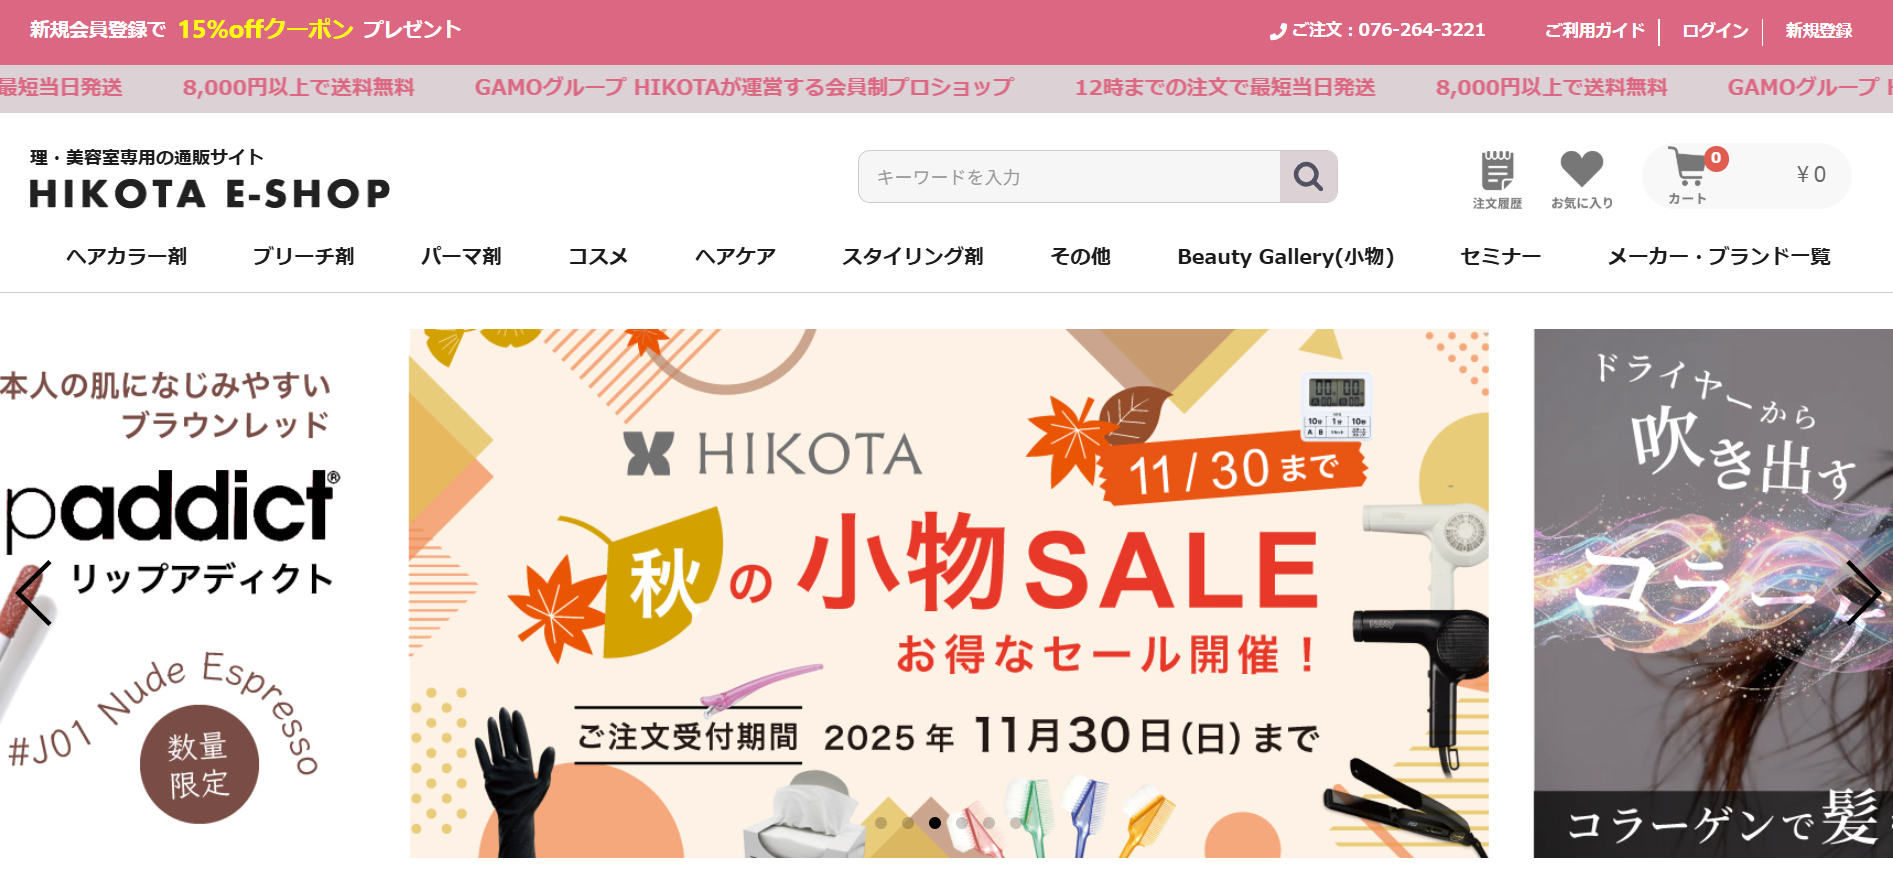Click the 新規登録 link
The width and height of the screenshot is (1893, 871).
click(1818, 31)
